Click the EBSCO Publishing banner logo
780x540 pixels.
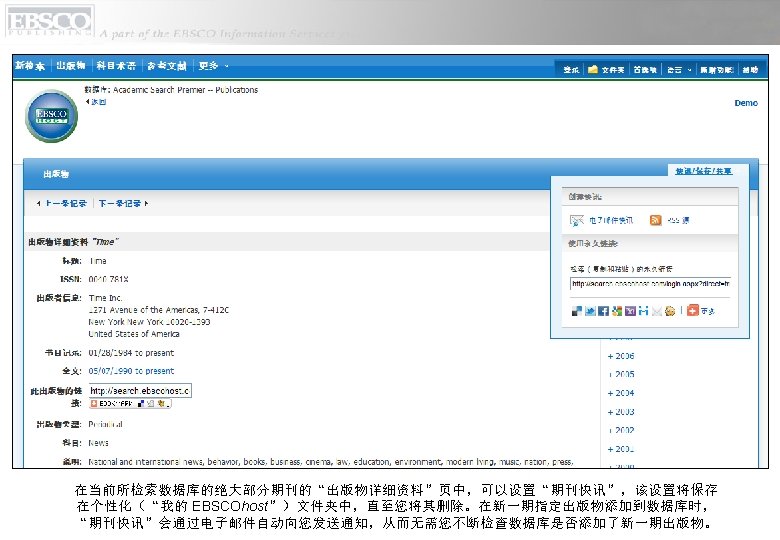point(49,21)
